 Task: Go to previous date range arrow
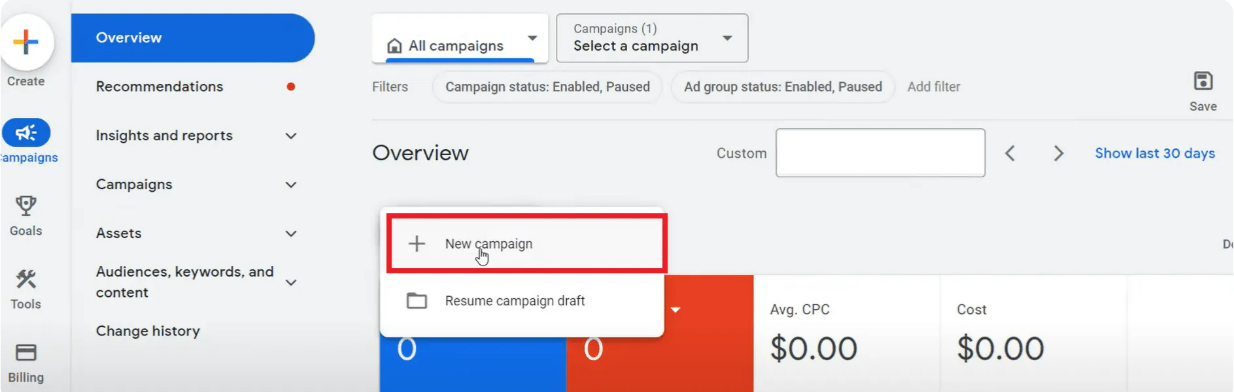pyautogui.click(x=1010, y=153)
